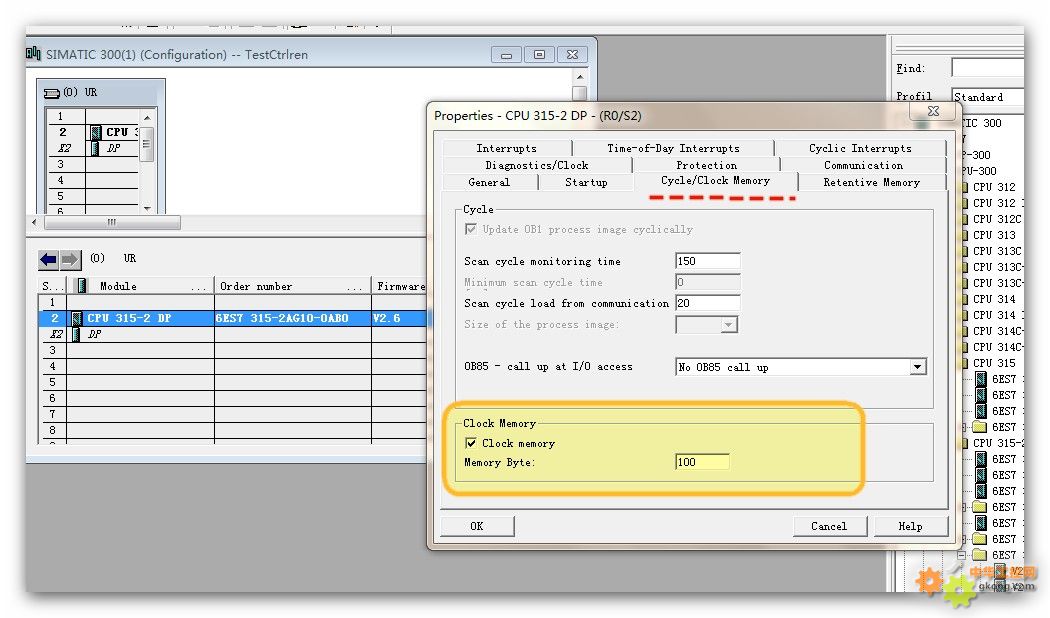1050x618 pixels.
Task: Select first 6ES7 module under CPU 315
Action: (998, 379)
